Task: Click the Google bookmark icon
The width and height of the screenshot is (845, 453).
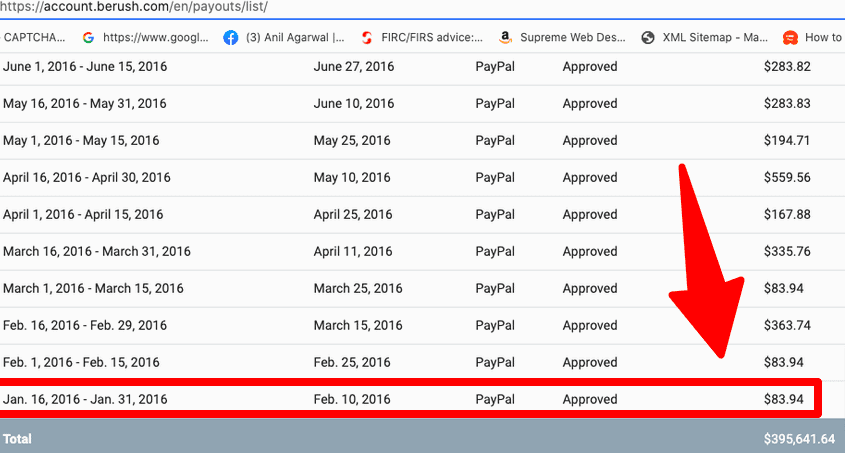Action: tap(88, 37)
